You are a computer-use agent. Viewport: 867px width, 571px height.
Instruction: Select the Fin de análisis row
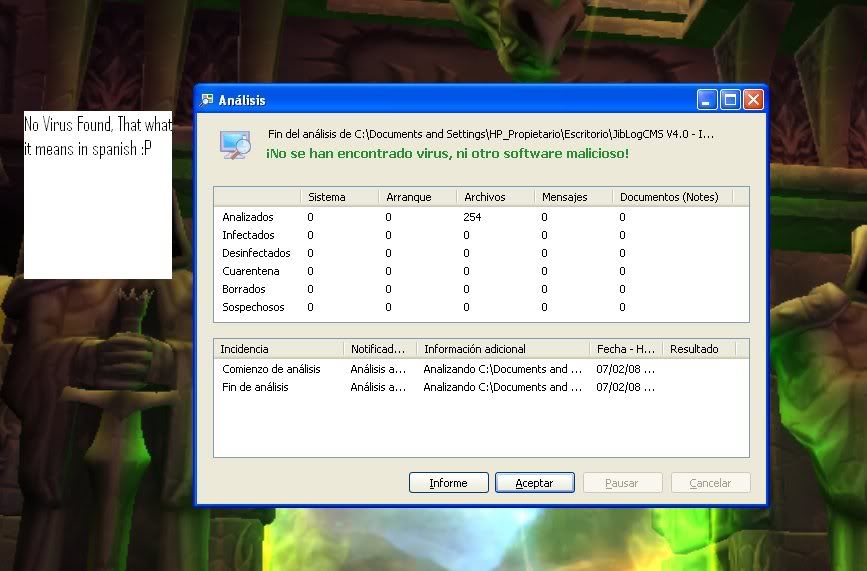(x=255, y=387)
